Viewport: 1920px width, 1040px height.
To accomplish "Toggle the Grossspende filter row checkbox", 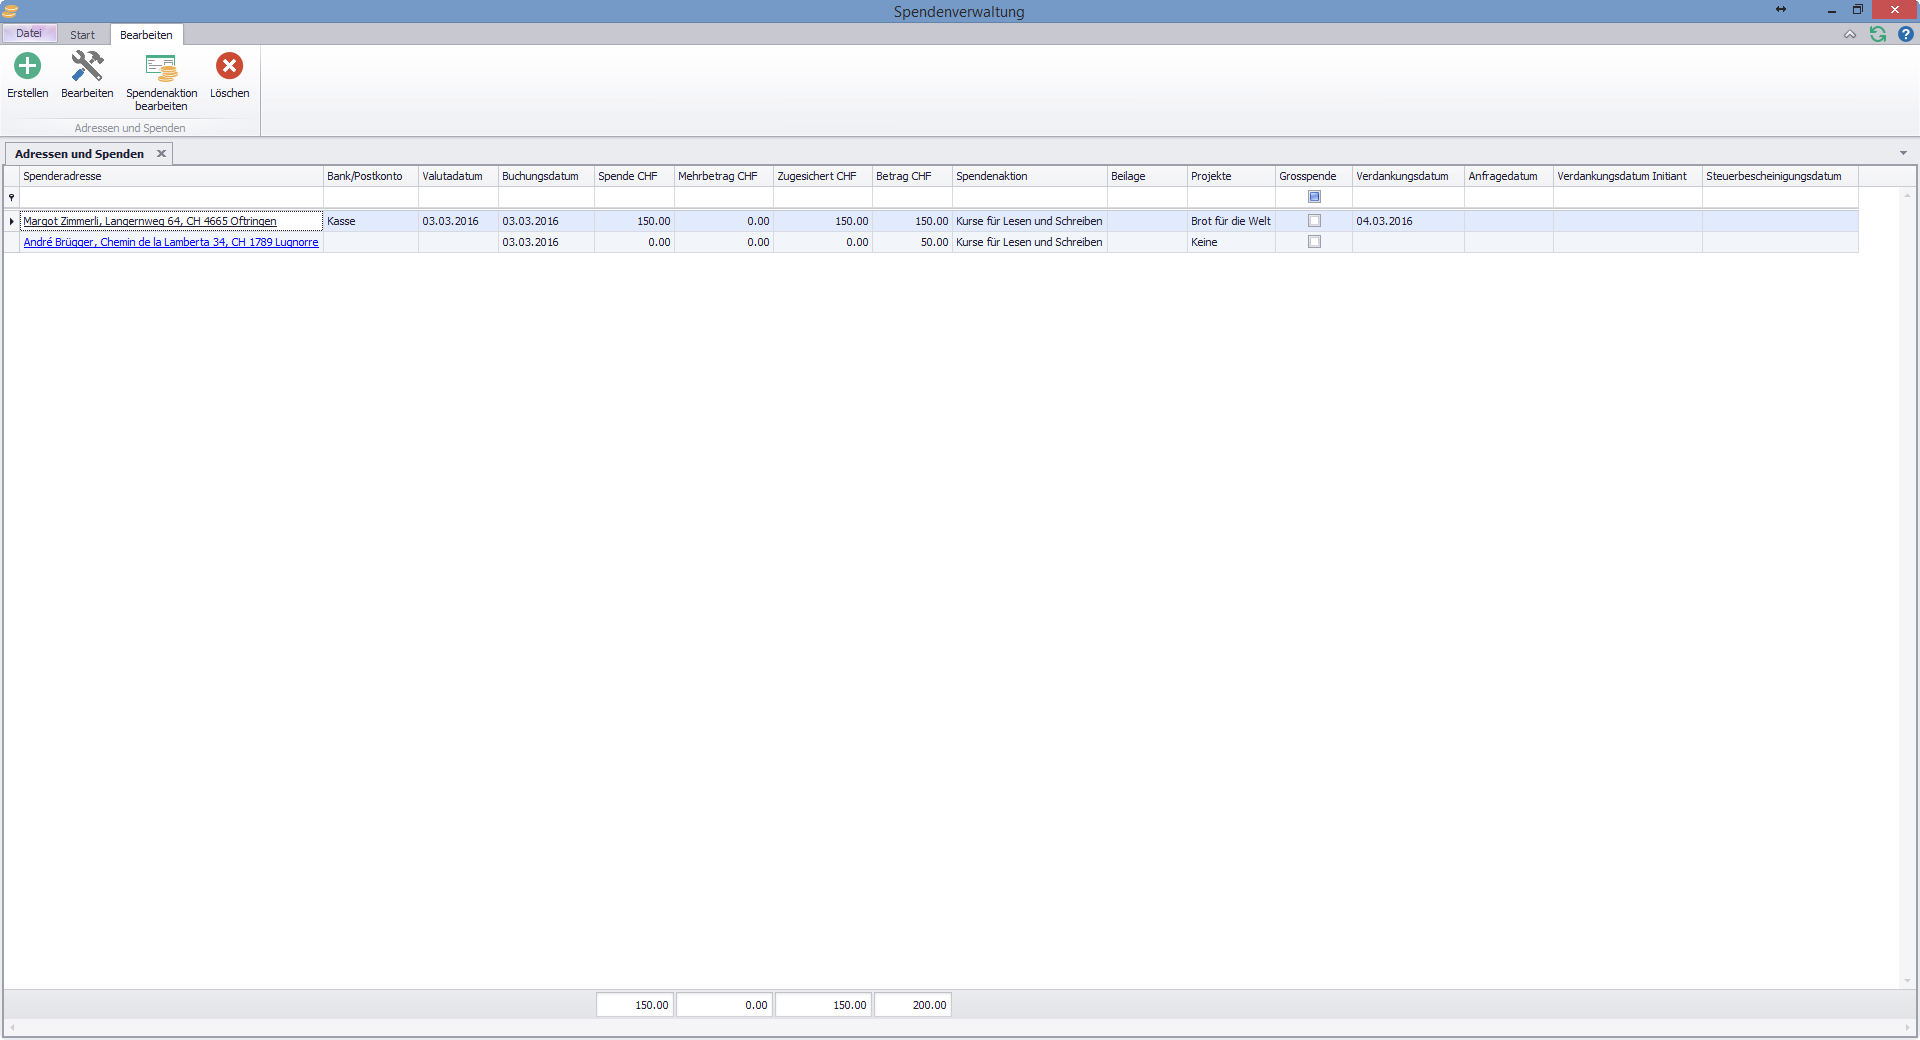I will pyautogui.click(x=1314, y=197).
